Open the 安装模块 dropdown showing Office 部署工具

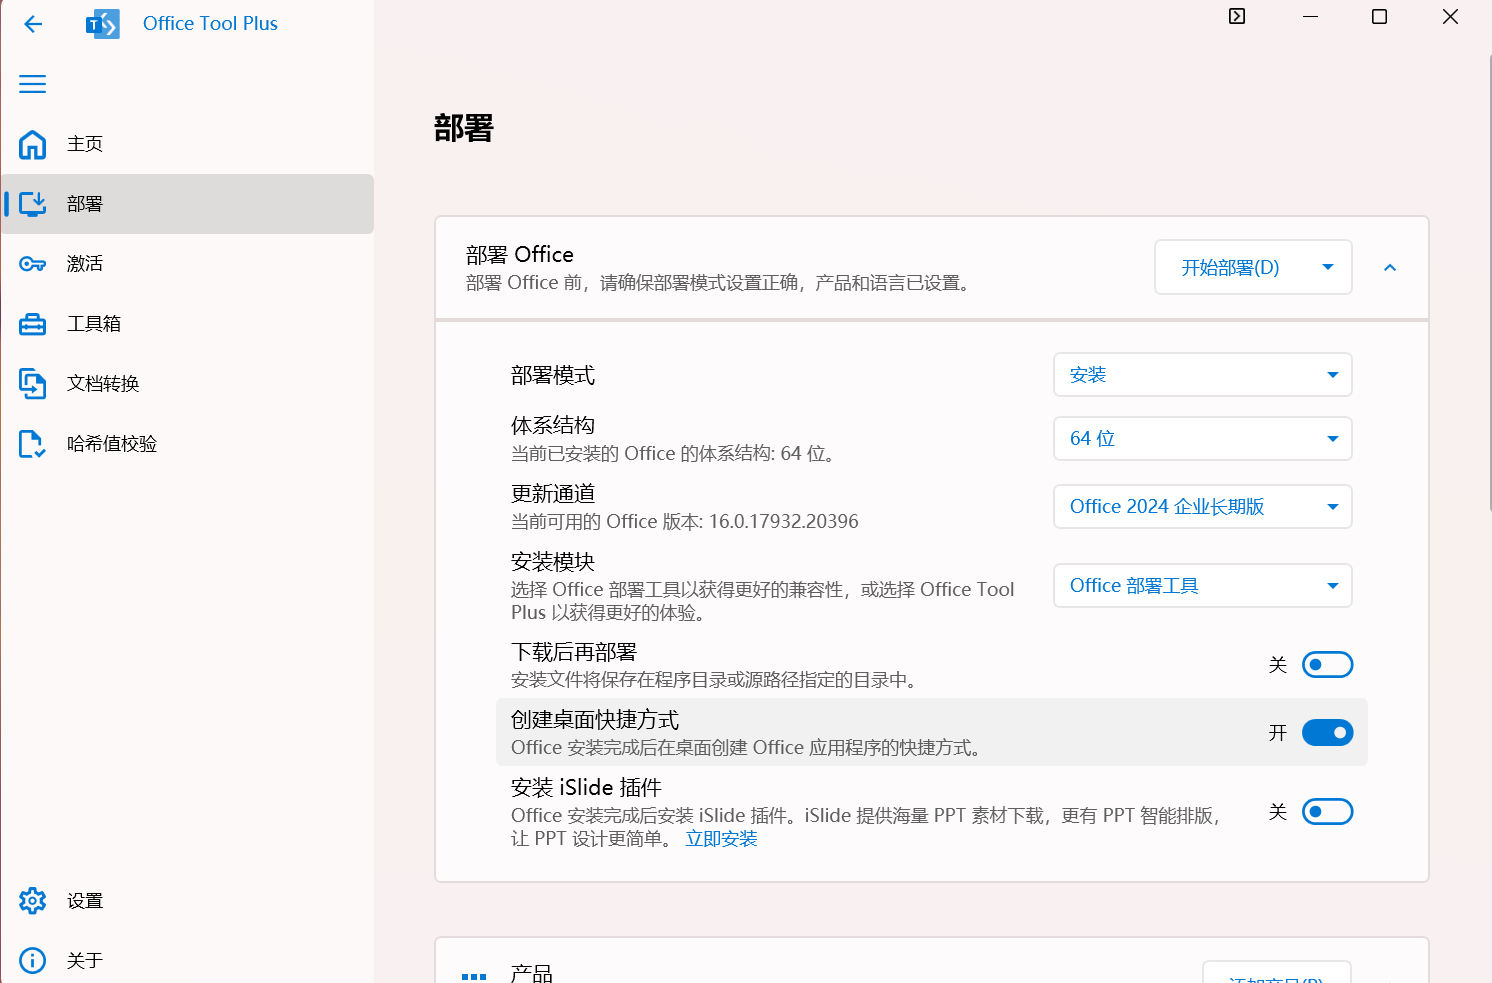[1203, 586]
